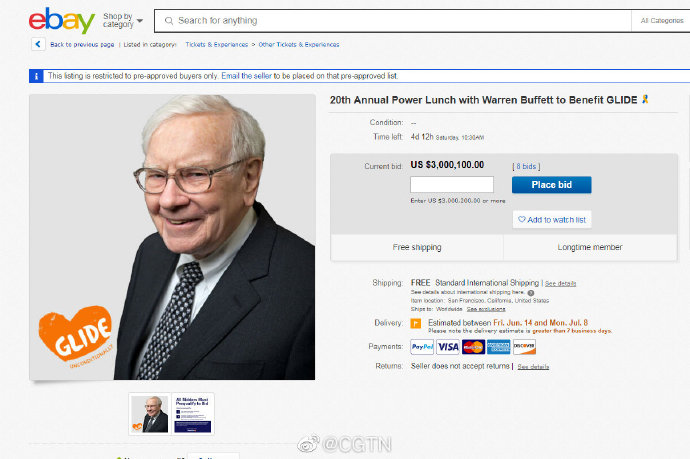Click the bid amount input field
690x459 pixels.
(452, 184)
